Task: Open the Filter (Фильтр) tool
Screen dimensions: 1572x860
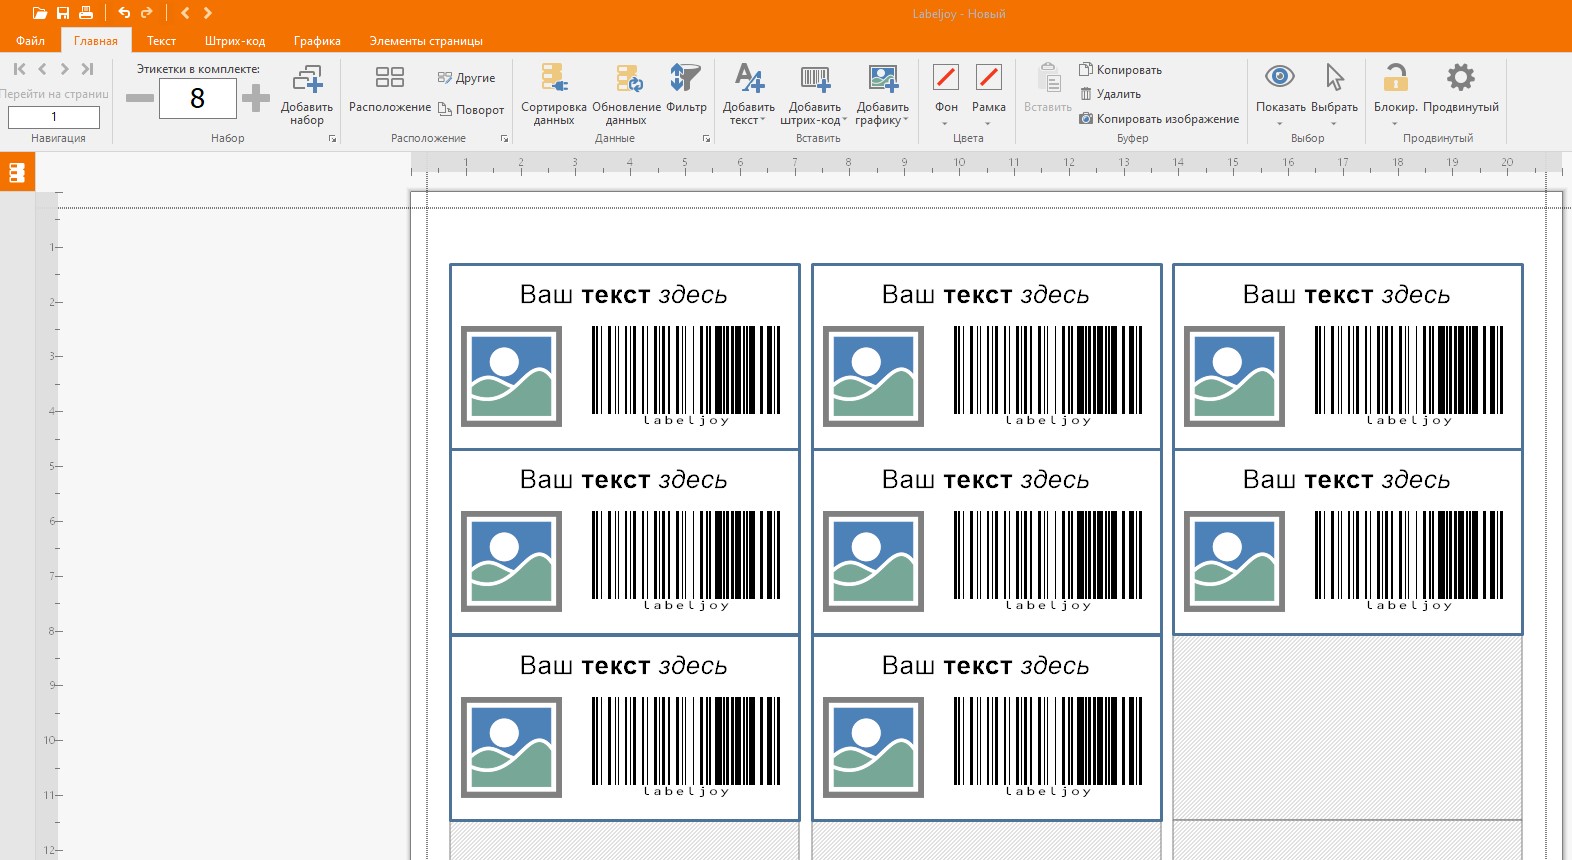Action: point(686,80)
